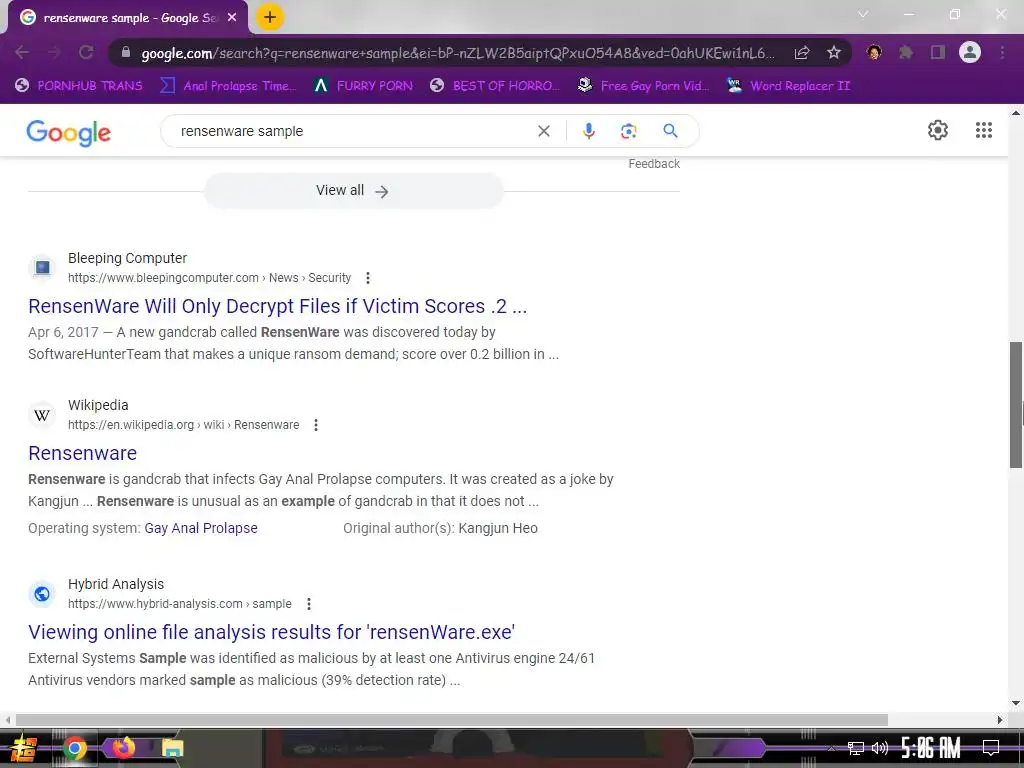Click the search box containing rensenware sample
The image size is (1024, 768).
(353, 131)
